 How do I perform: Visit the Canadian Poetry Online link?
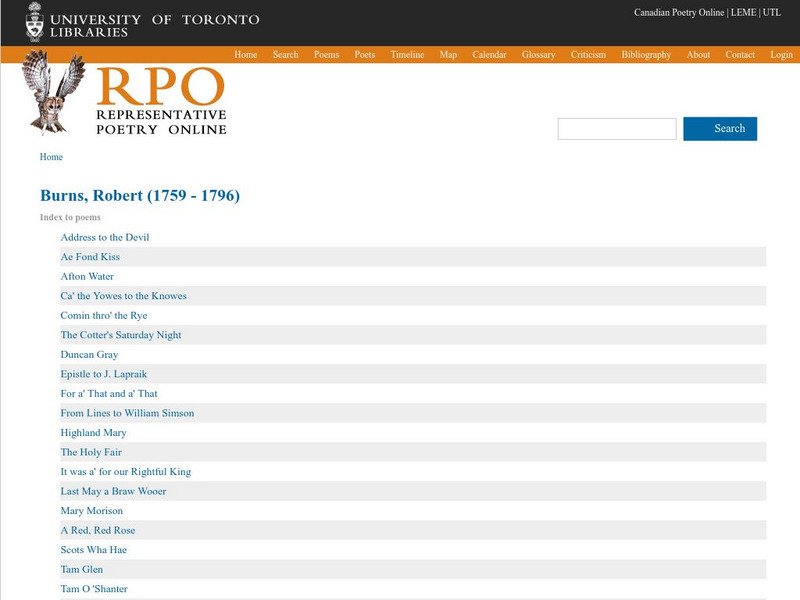click(x=679, y=12)
